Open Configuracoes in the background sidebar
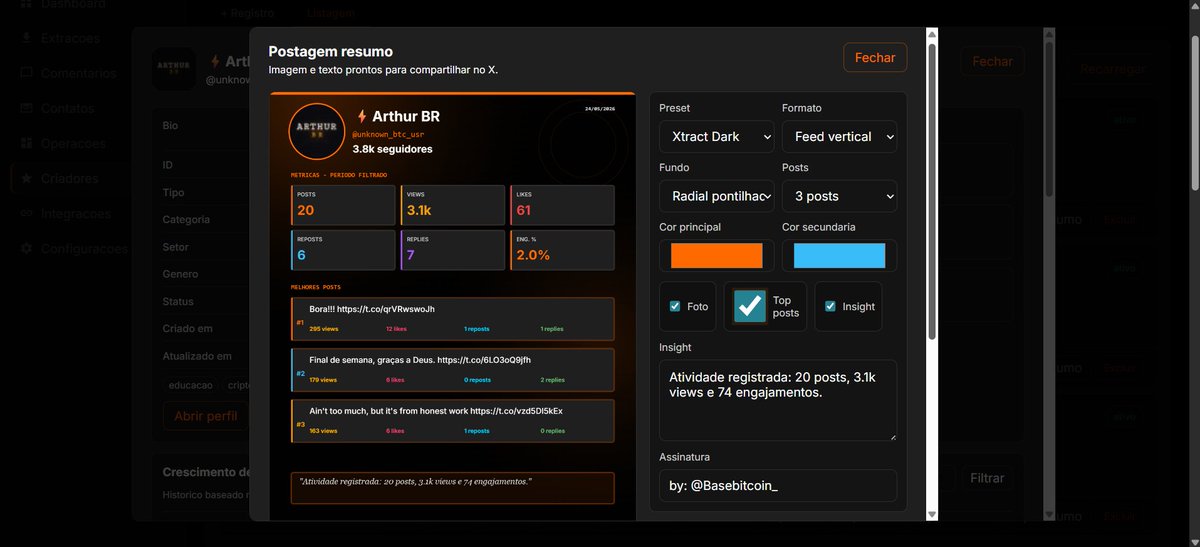The width and height of the screenshot is (1200, 547). click(x=85, y=248)
